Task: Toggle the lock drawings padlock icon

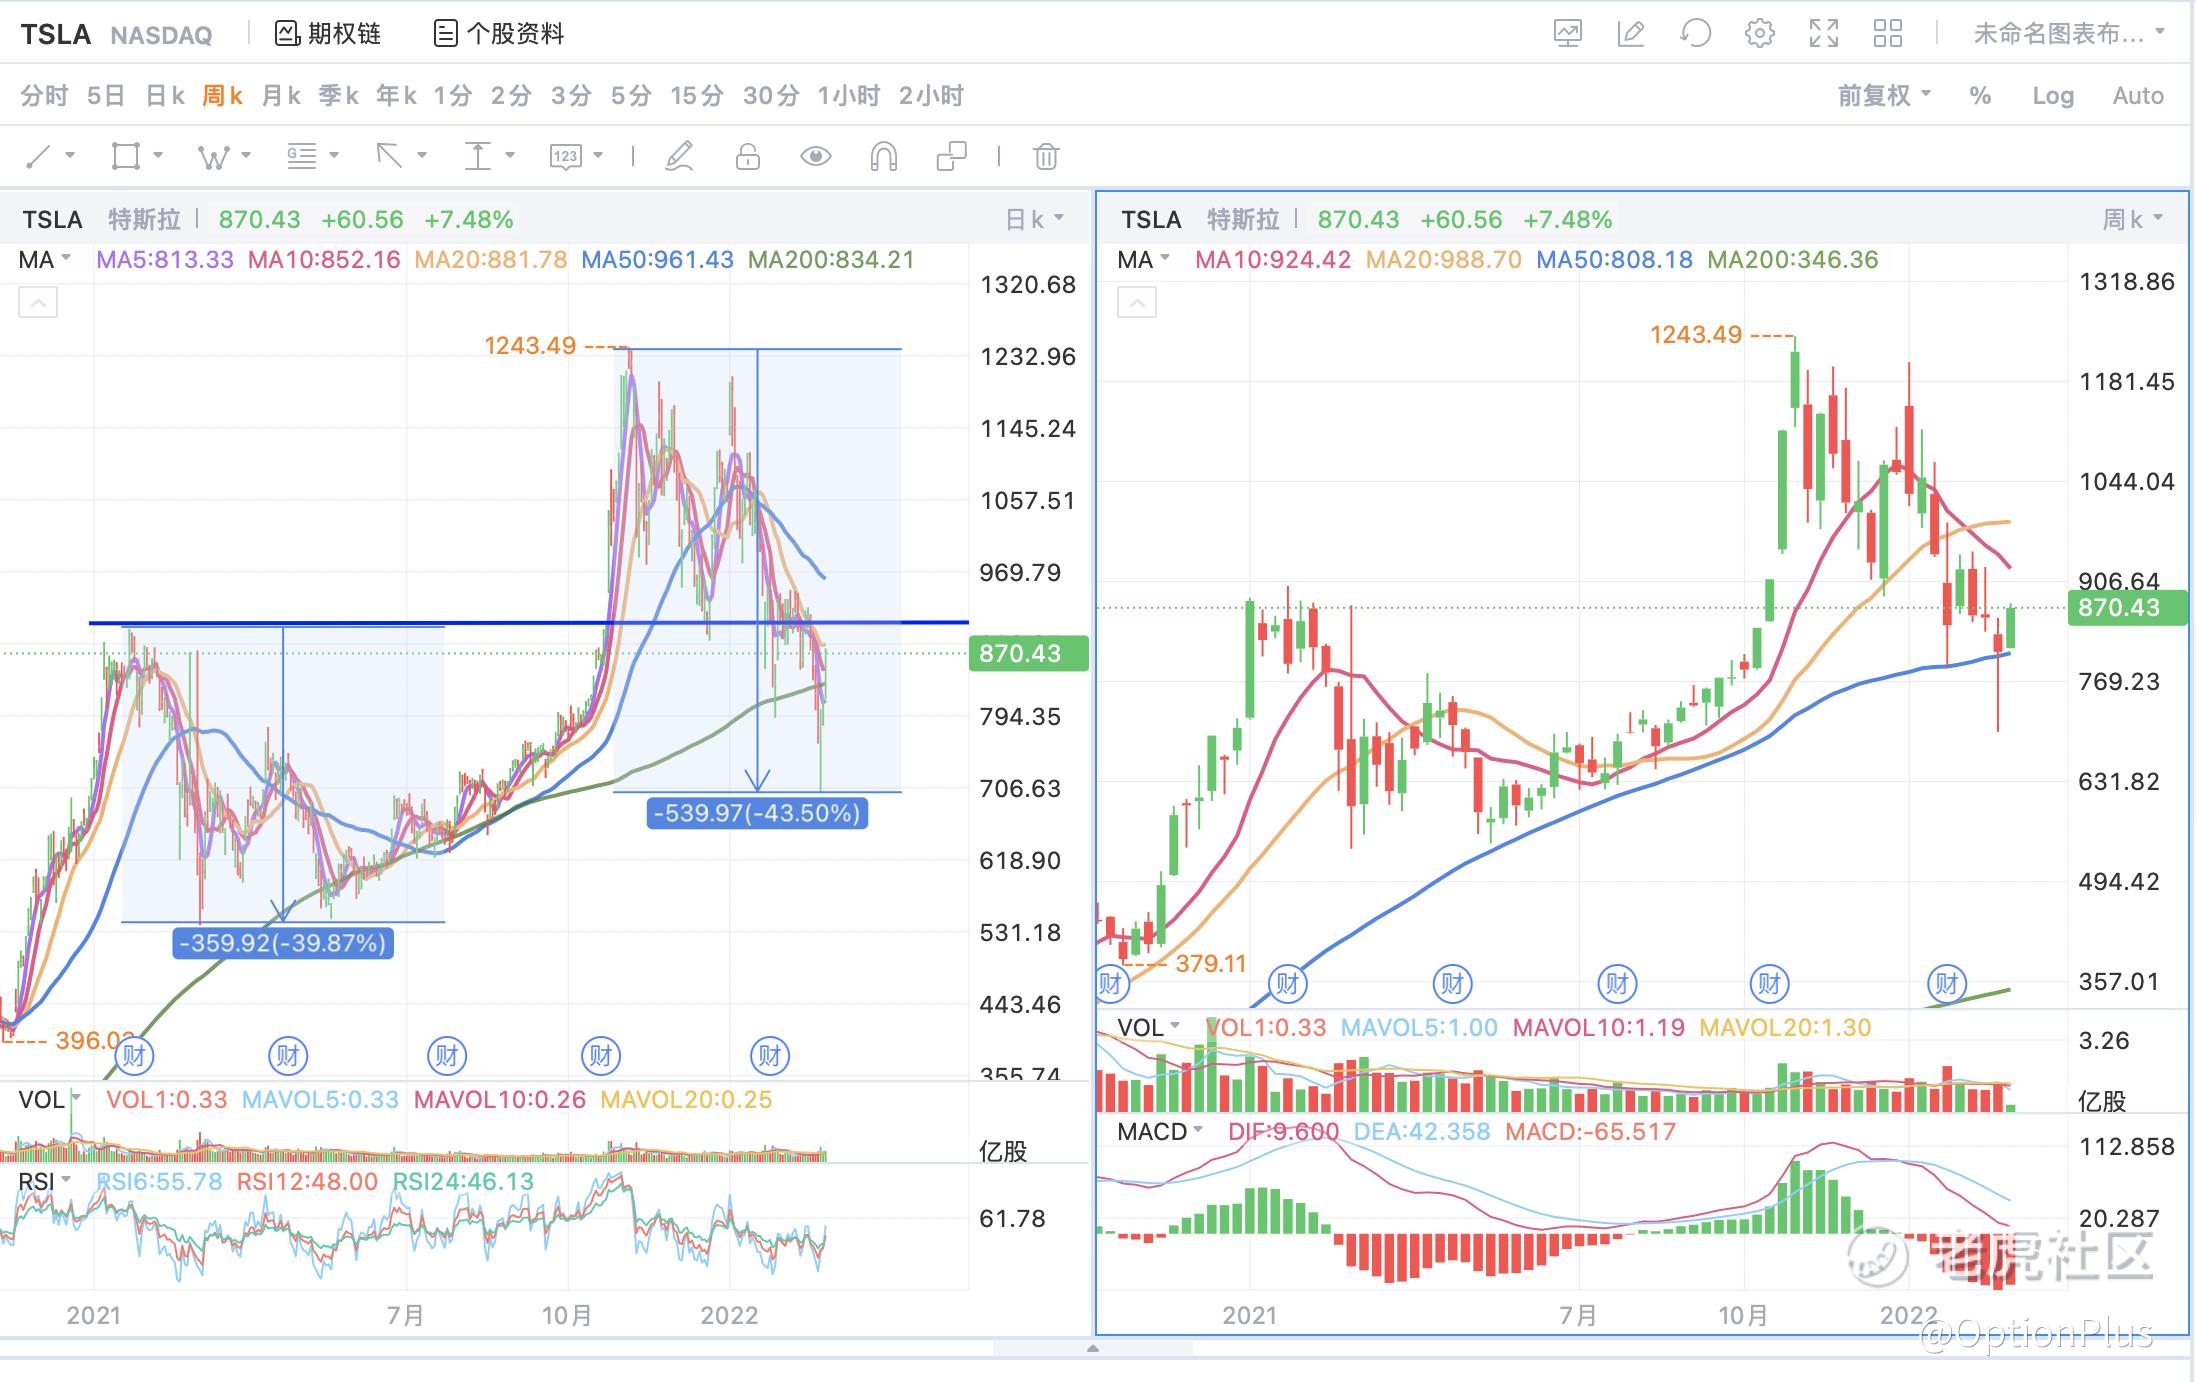Action: (748, 156)
